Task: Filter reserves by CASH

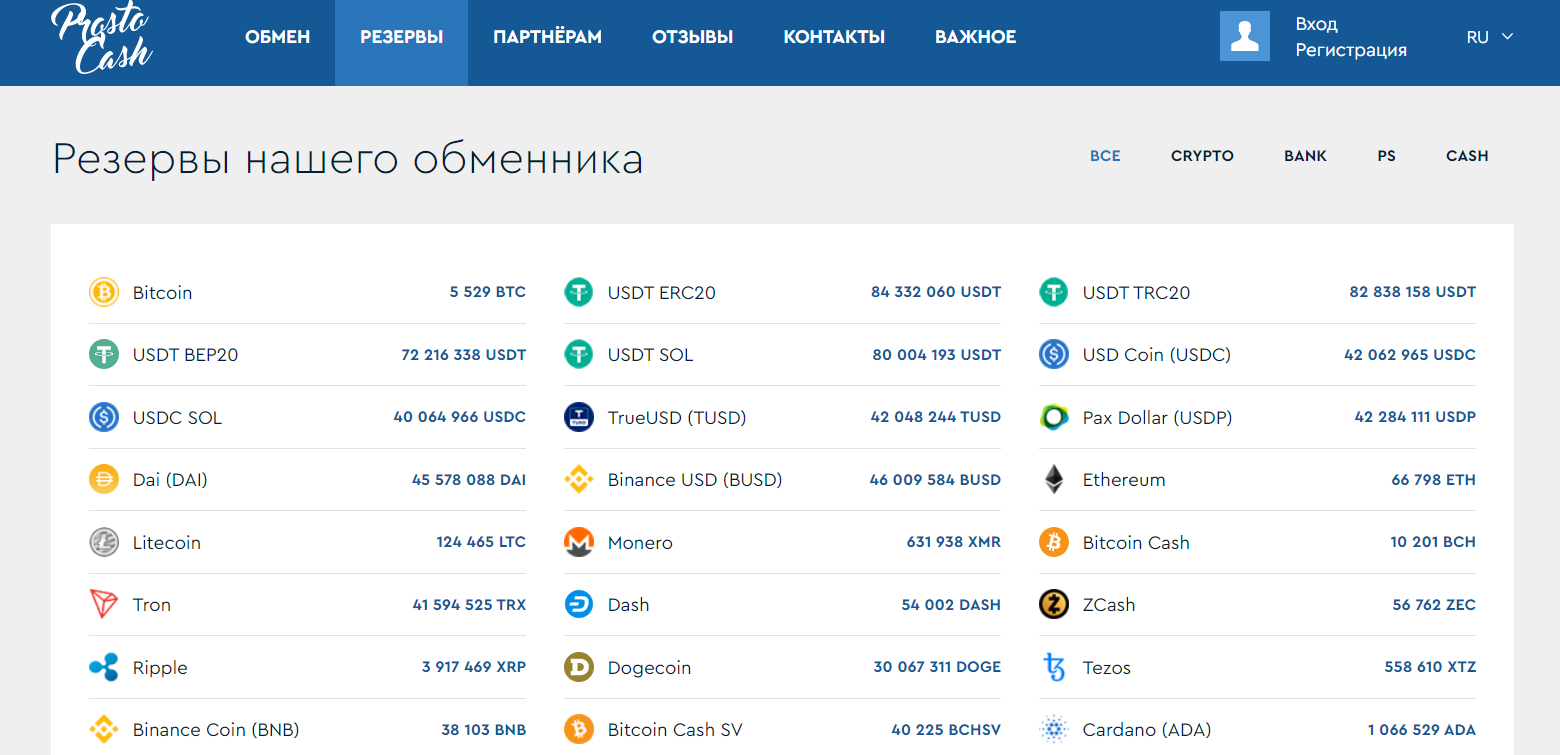Action: point(1467,156)
